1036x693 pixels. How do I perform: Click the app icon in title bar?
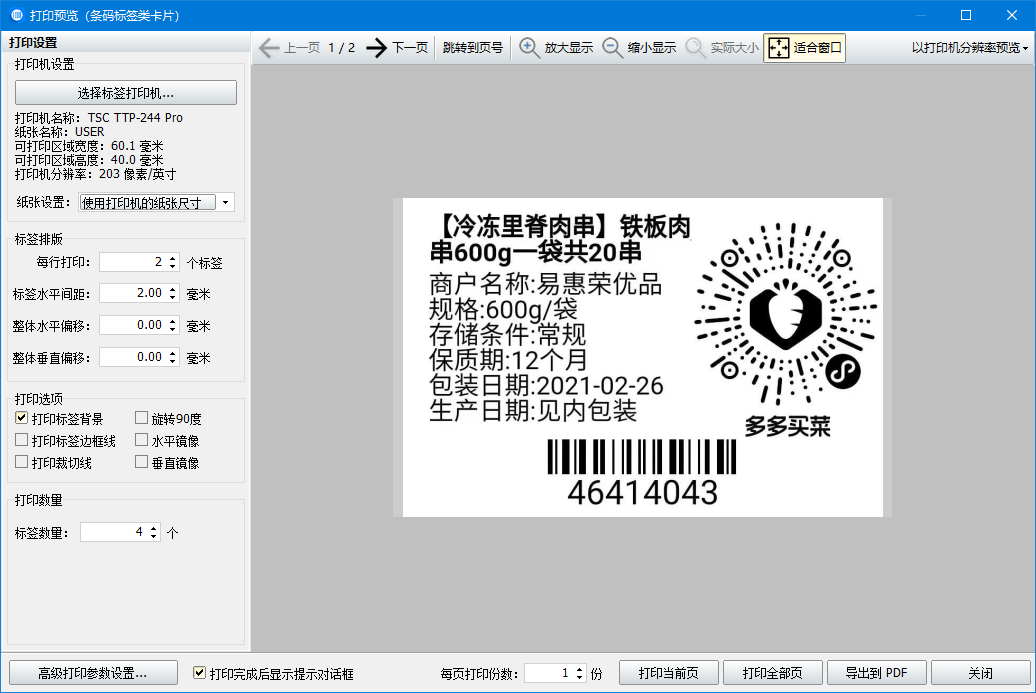tap(17, 15)
